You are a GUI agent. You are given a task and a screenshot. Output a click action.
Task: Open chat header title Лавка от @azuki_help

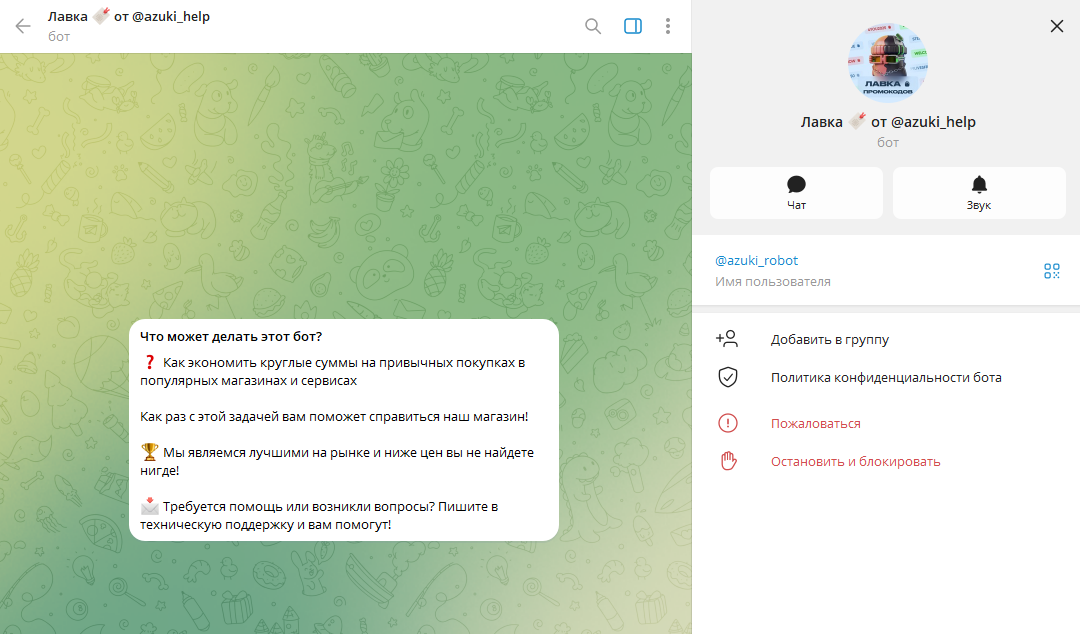point(129,17)
